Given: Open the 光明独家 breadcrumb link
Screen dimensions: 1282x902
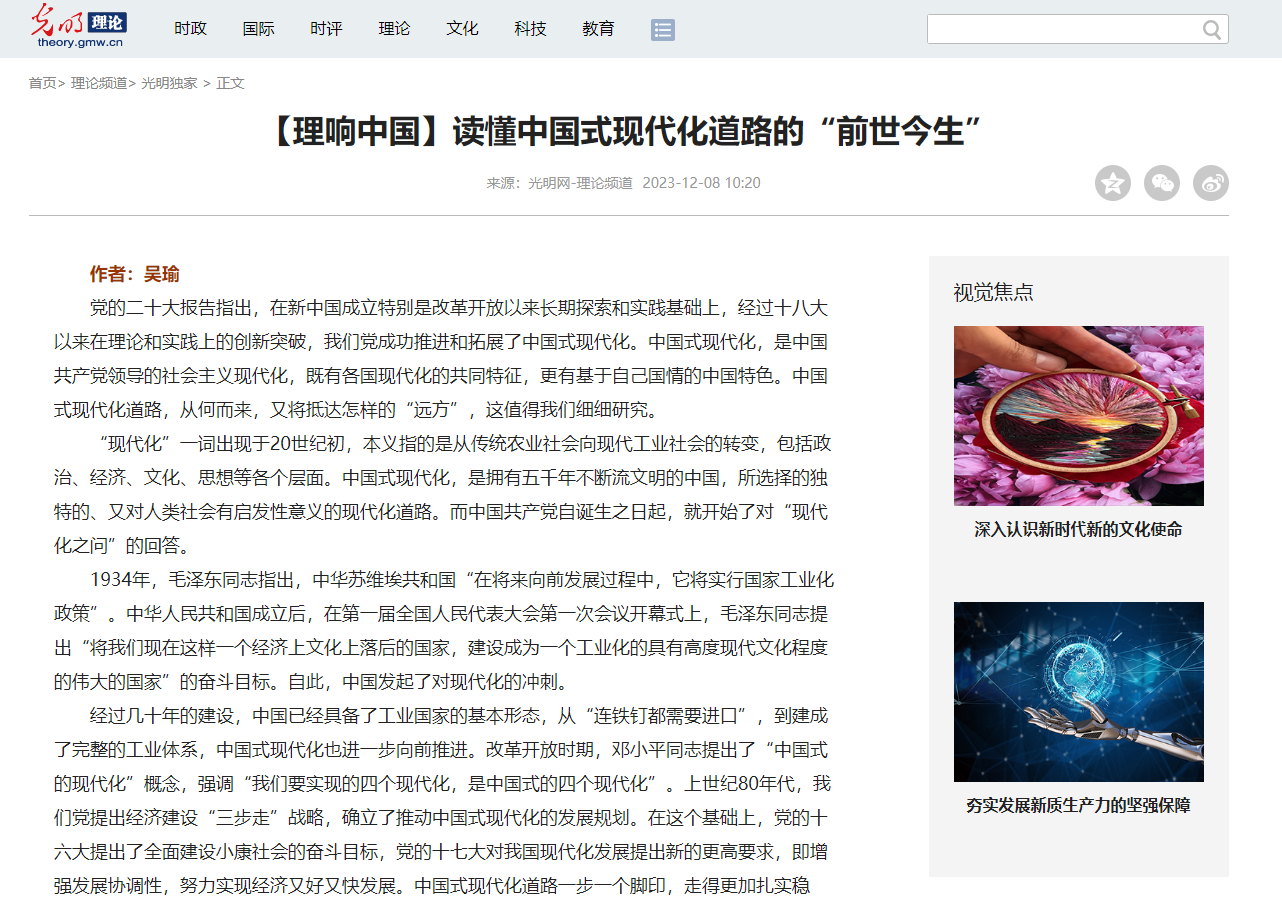Looking at the screenshot, I should tap(169, 83).
